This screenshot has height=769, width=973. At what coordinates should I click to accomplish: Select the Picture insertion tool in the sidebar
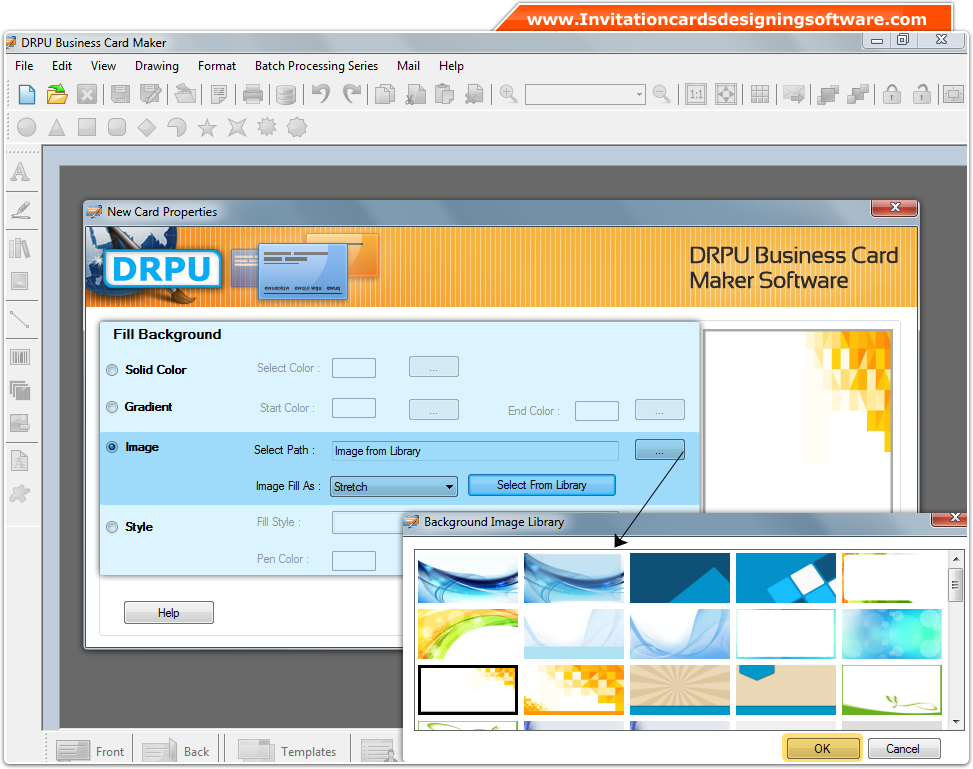[22, 283]
